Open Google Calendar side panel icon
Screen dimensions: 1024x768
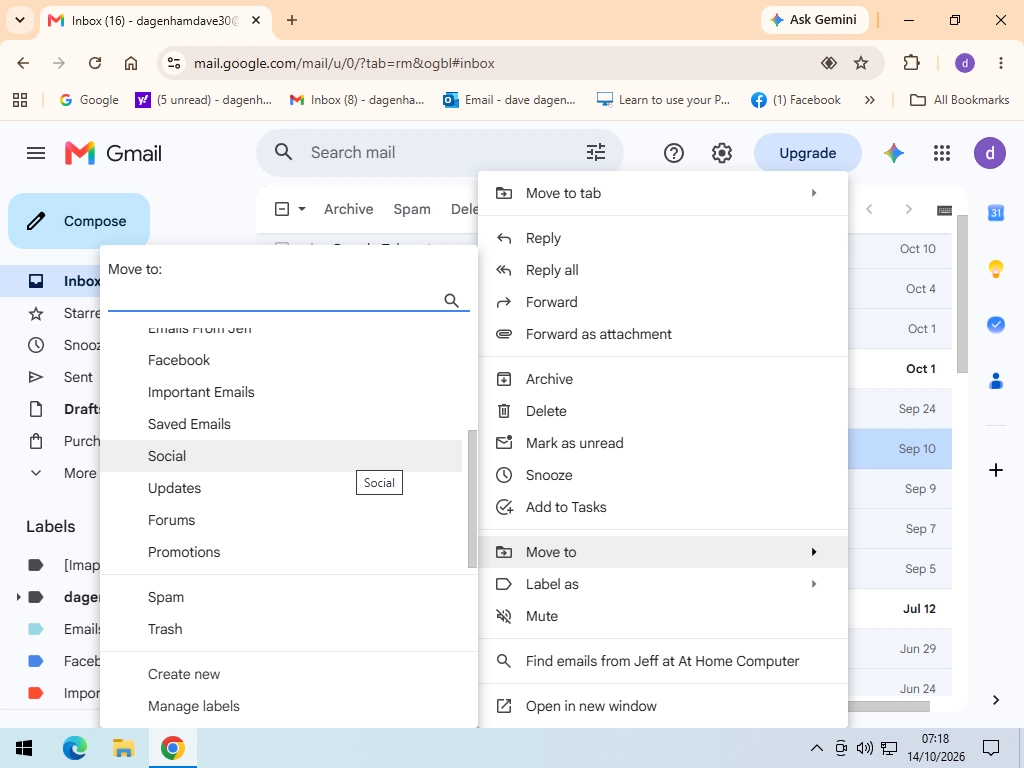pos(996,213)
